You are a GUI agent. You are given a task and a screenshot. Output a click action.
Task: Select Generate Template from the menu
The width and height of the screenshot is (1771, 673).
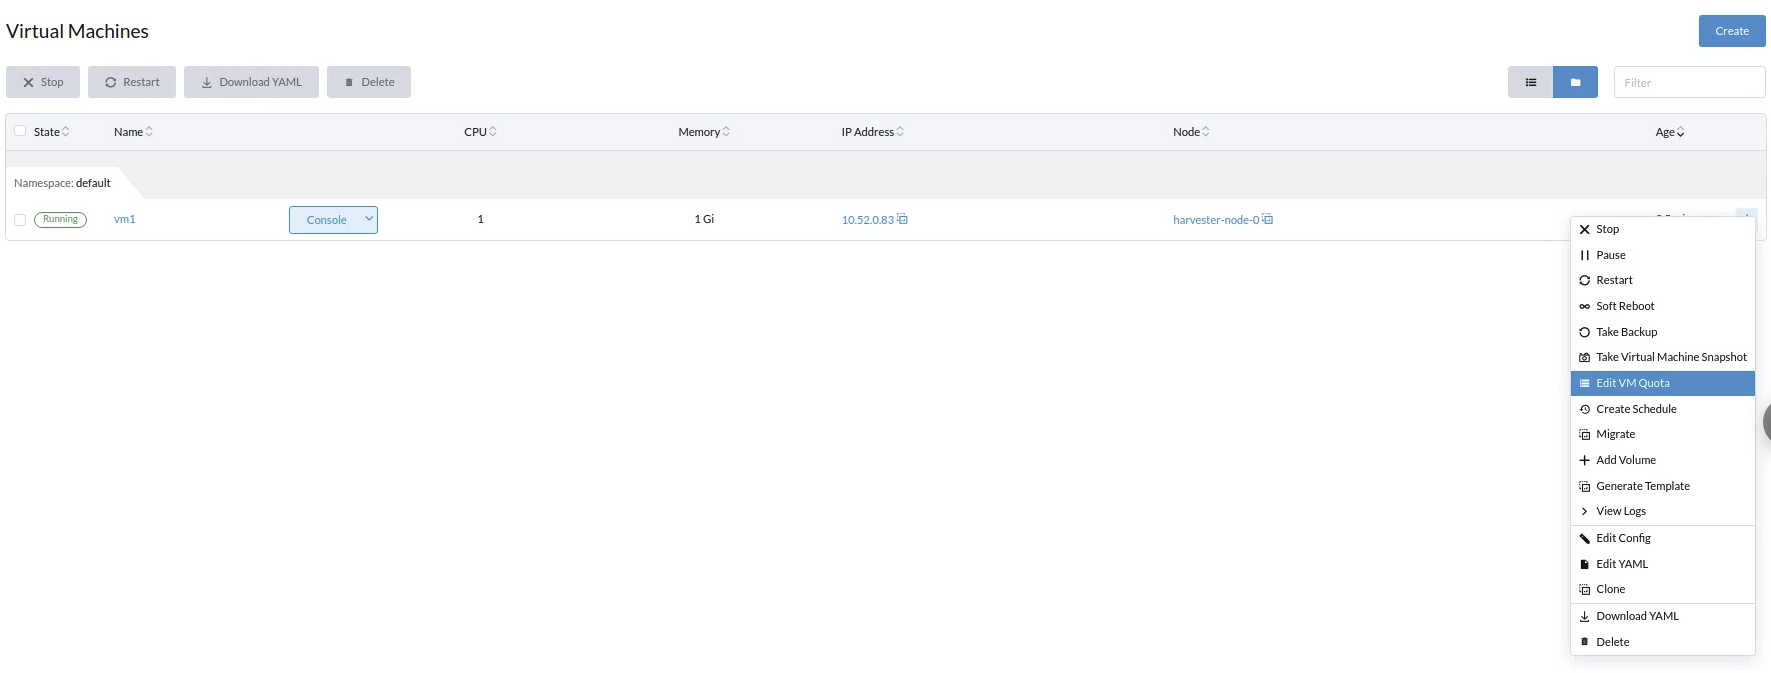point(1642,486)
